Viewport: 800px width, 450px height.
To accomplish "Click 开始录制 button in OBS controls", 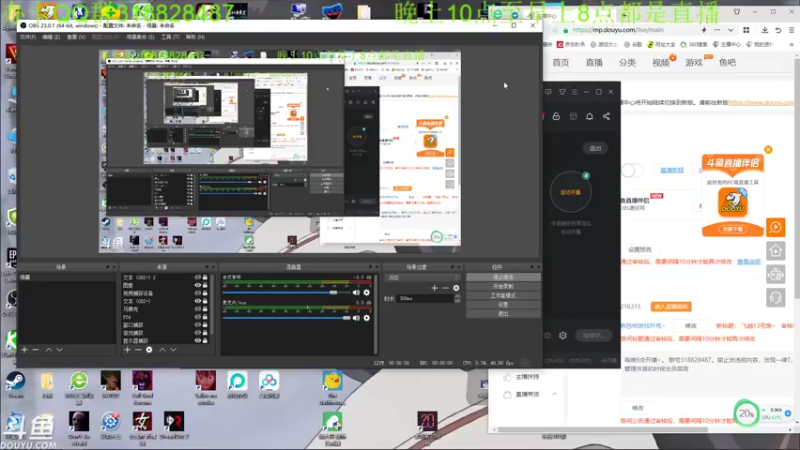I will [x=503, y=286].
